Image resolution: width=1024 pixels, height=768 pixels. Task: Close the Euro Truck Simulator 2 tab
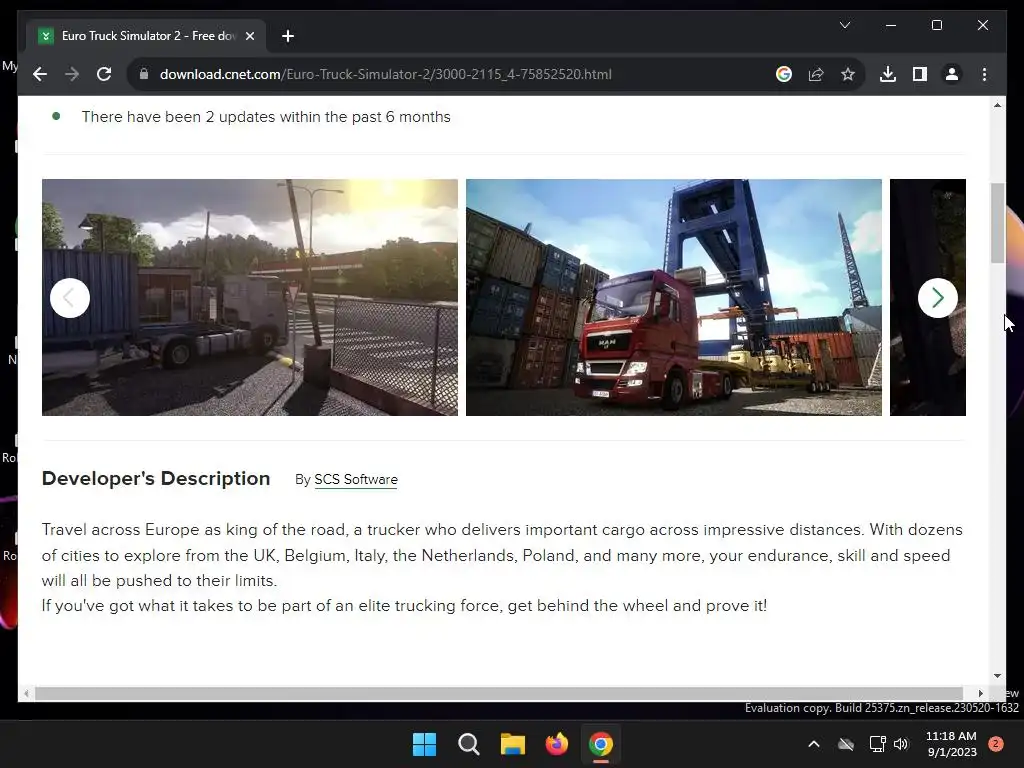tap(249, 36)
